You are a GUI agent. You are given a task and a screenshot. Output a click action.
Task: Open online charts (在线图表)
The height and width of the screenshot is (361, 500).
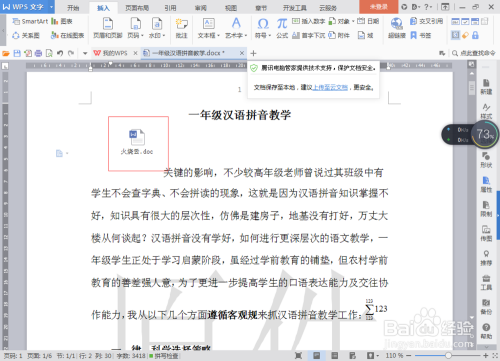tap(67, 35)
